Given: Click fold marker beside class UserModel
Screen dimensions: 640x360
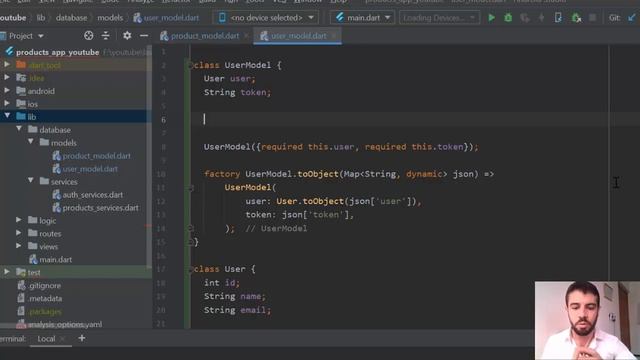Looking at the screenshot, I should pyautogui.click(x=190, y=65).
